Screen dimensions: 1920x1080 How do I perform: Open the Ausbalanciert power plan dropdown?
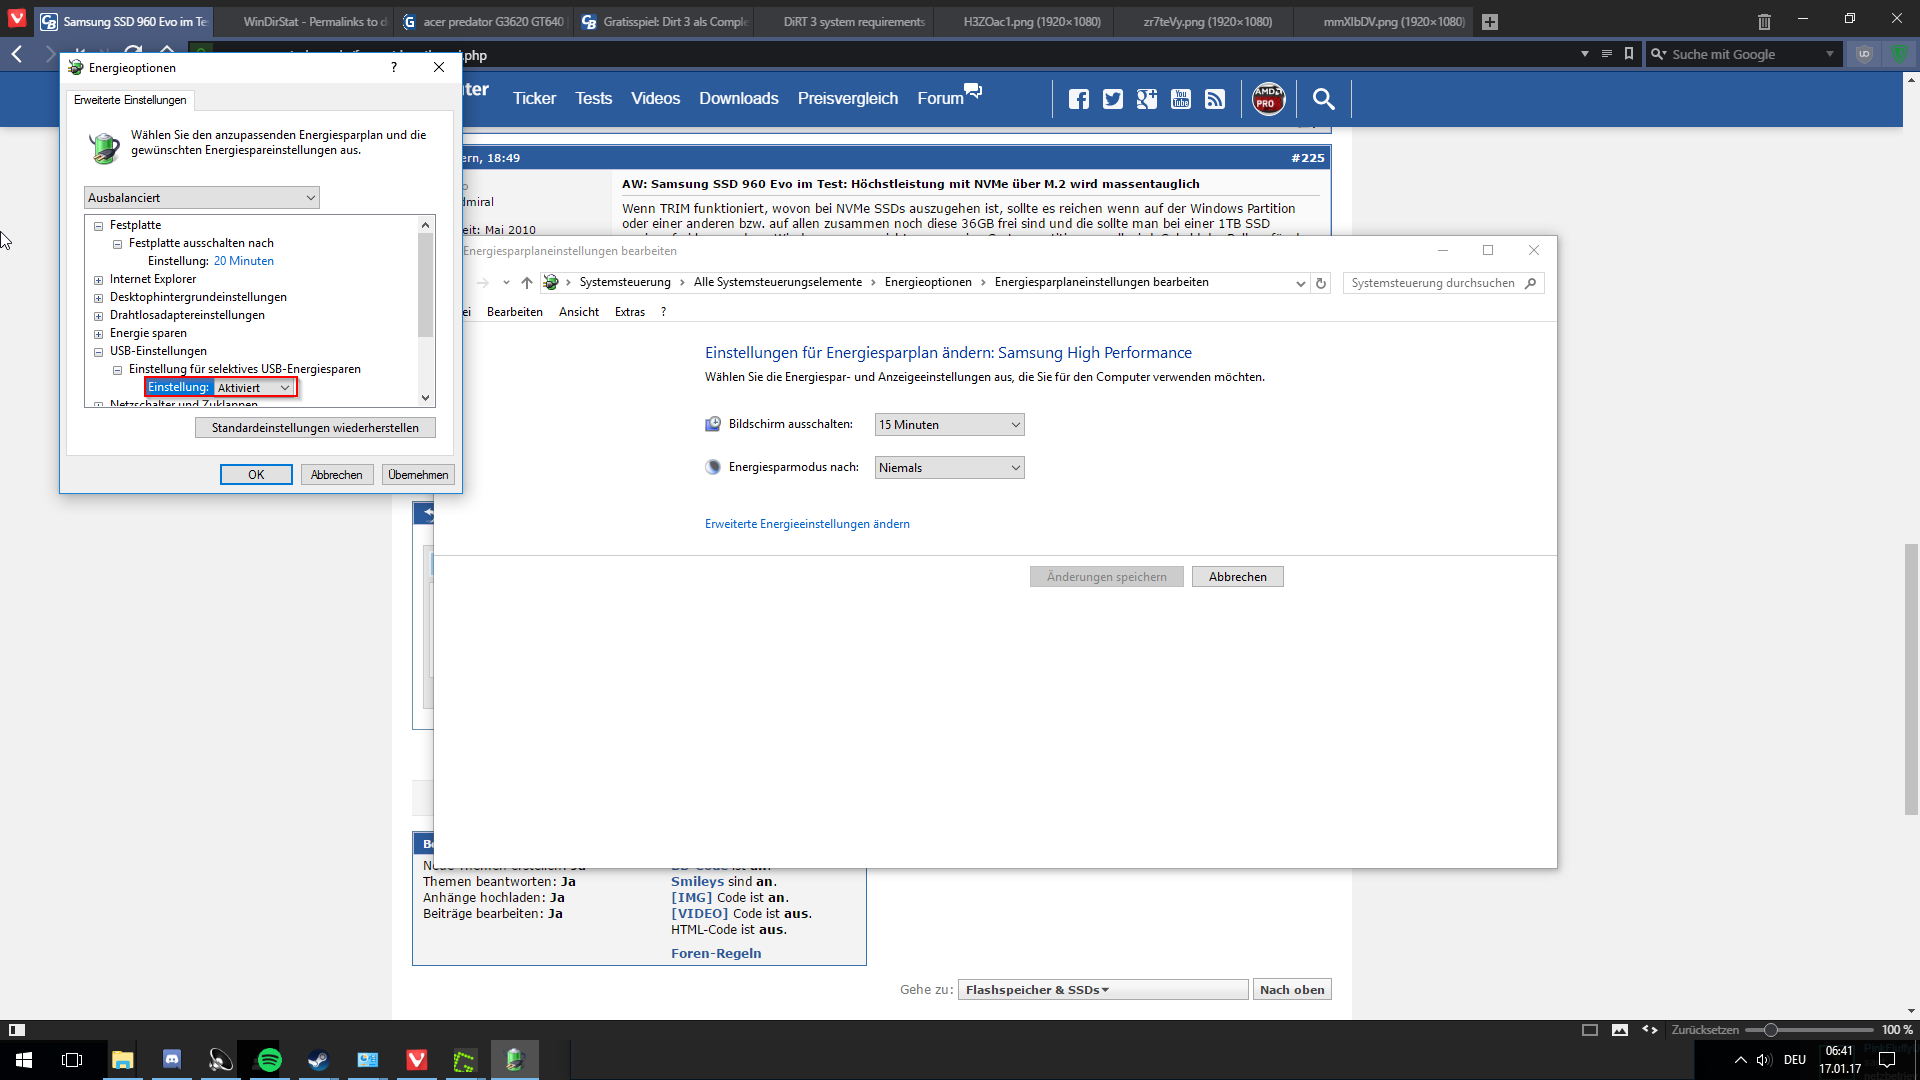[x=202, y=198]
